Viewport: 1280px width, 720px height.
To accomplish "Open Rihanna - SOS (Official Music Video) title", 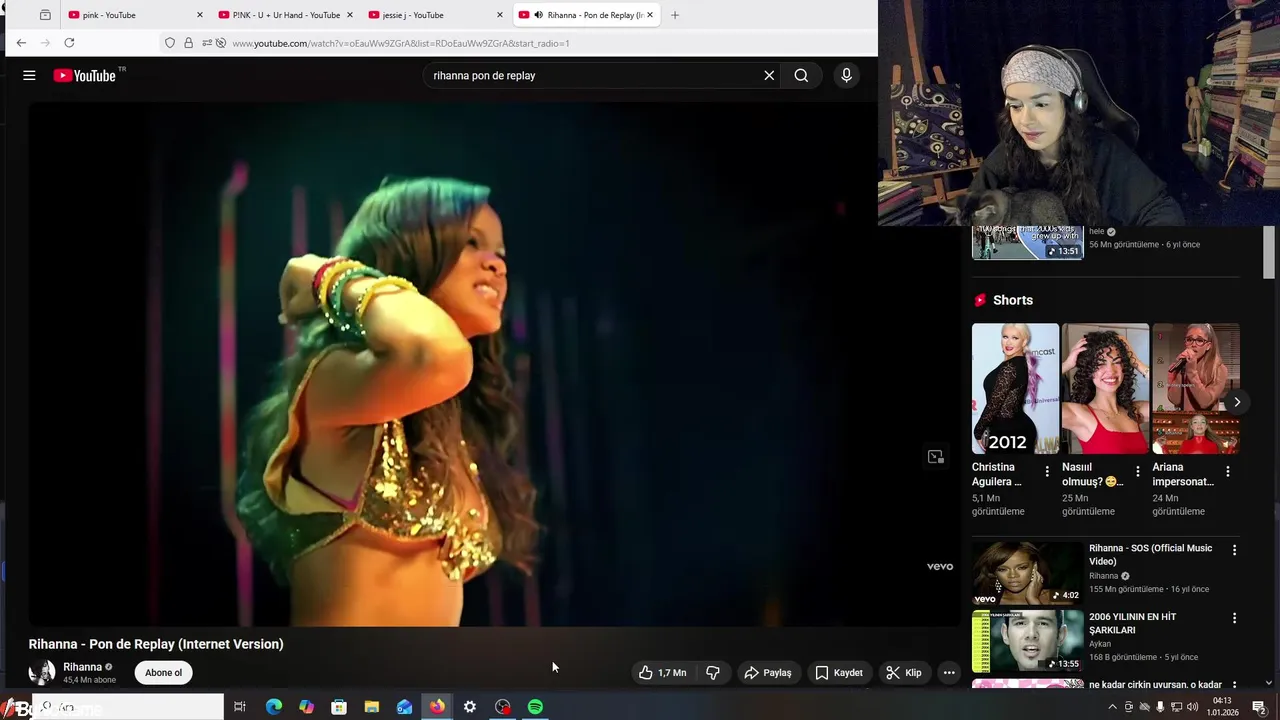I will [x=1150, y=555].
